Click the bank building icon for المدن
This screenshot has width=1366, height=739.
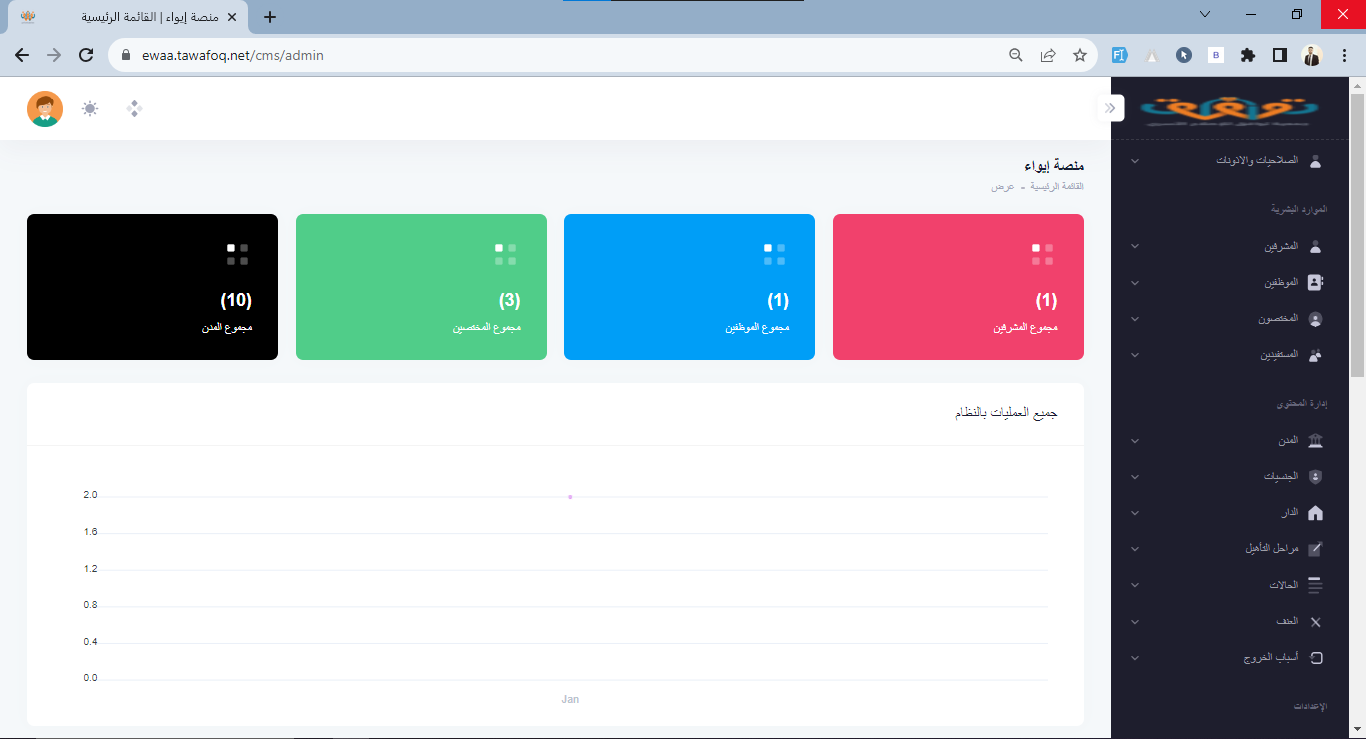click(1315, 441)
